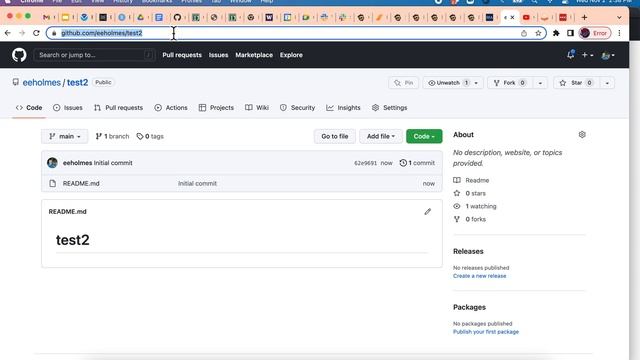
Task: Open Chrome three-dot menu
Action: pos(619,33)
